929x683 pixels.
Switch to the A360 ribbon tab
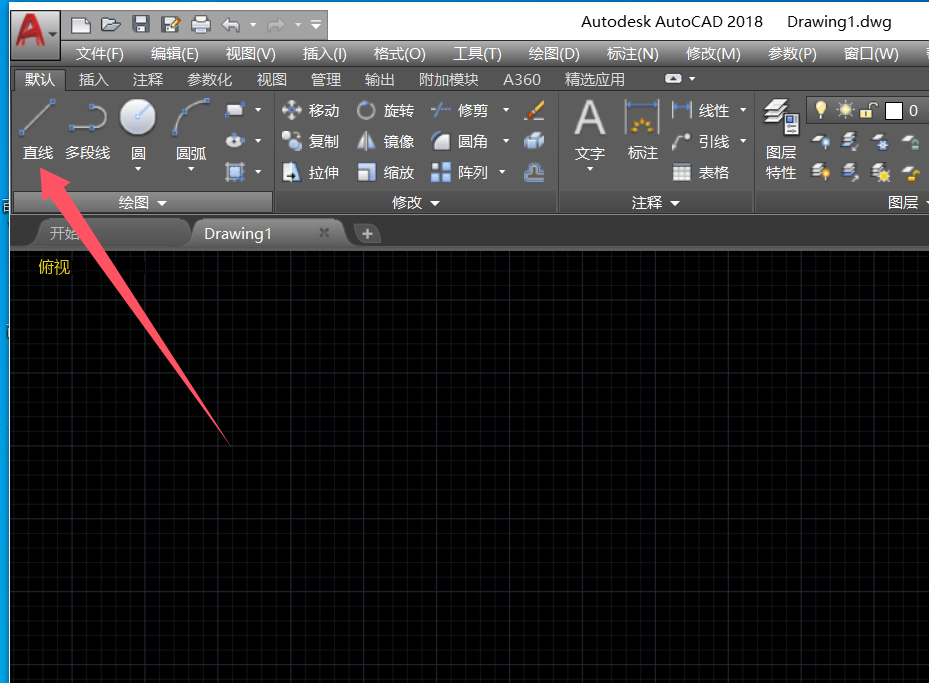521,79
